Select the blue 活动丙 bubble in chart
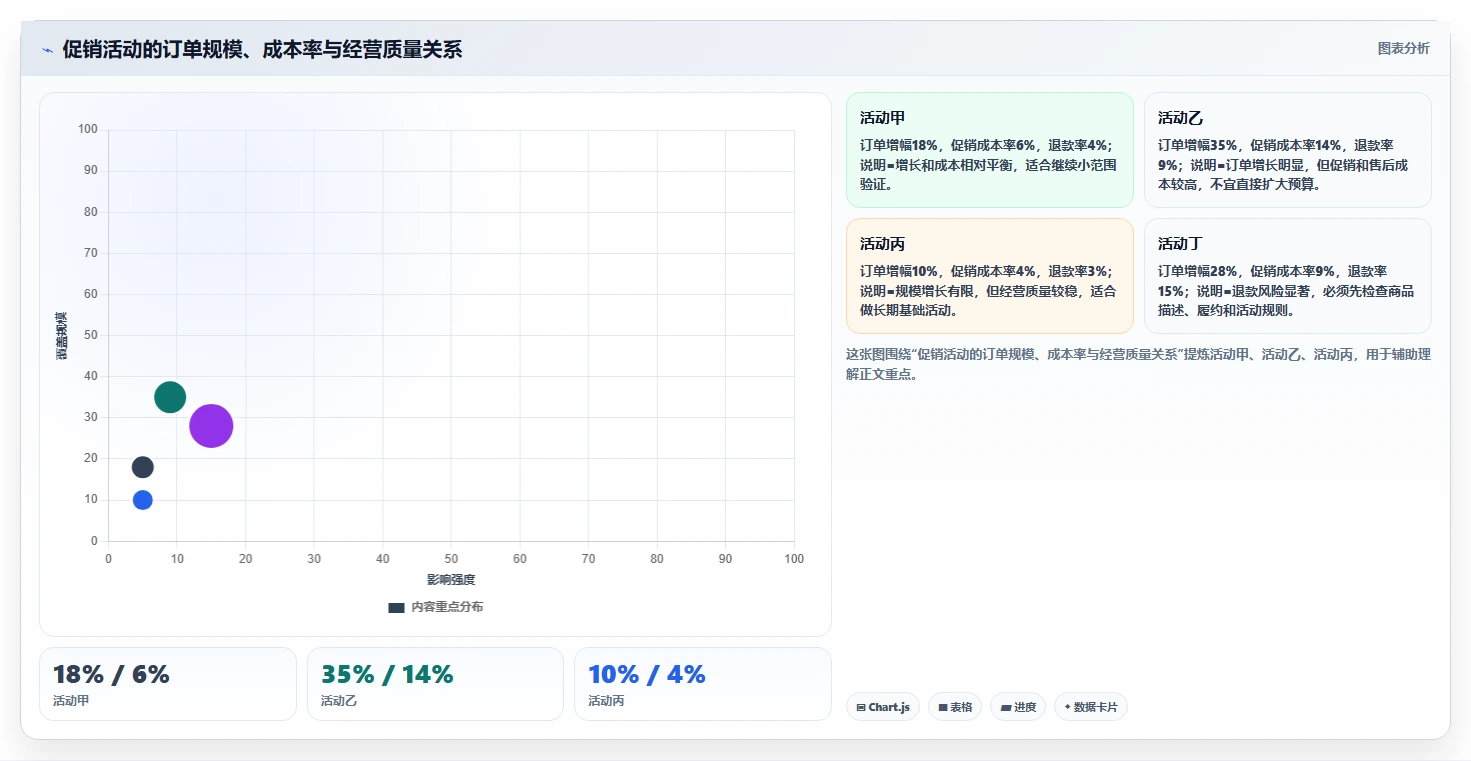The height and width of the screenshot is (761, 1471). 143,500
